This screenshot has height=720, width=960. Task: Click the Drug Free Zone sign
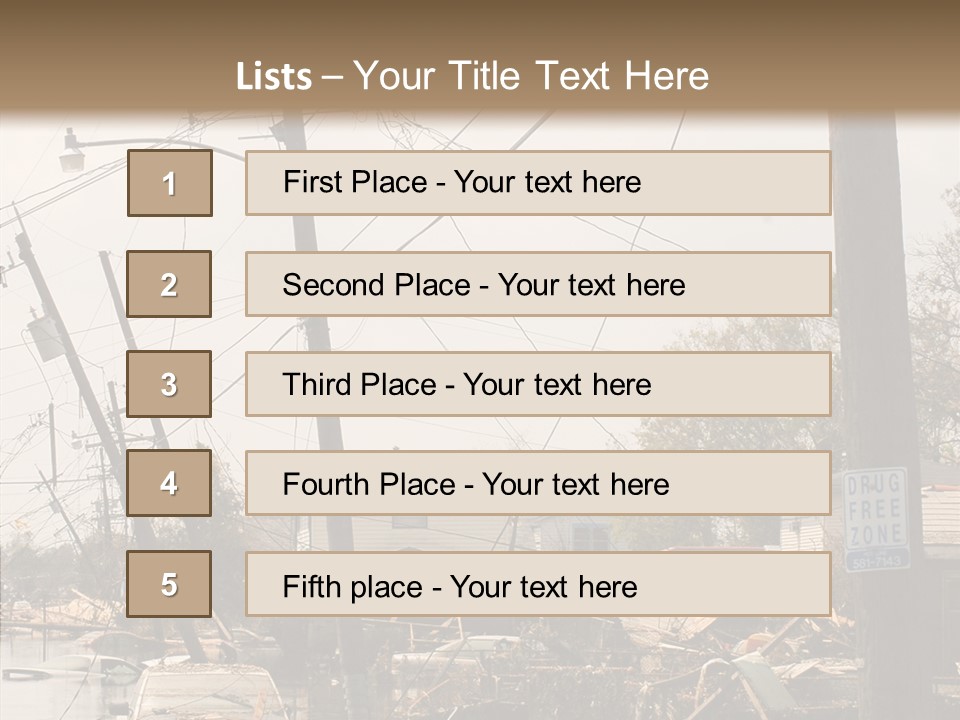click(x=876, y=518)
